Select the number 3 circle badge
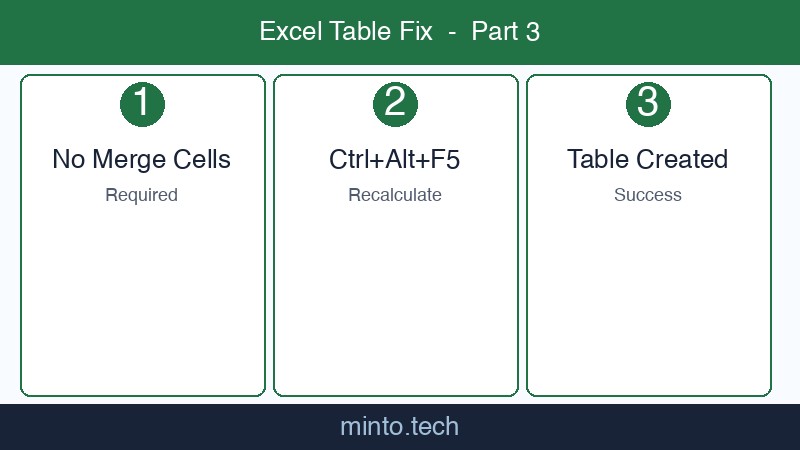The height and width of the screenshot is (450, 800). click(x=648, y=104)
